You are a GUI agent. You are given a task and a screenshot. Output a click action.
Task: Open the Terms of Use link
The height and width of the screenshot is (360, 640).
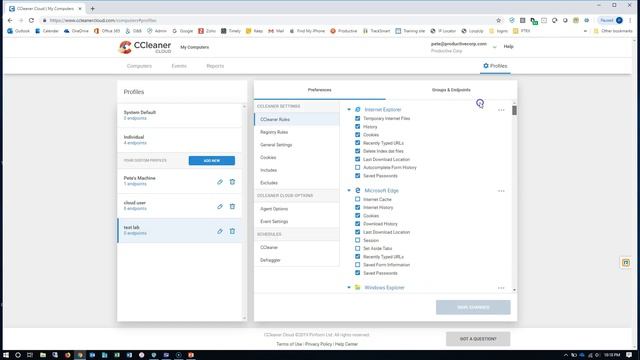[289, 344]
